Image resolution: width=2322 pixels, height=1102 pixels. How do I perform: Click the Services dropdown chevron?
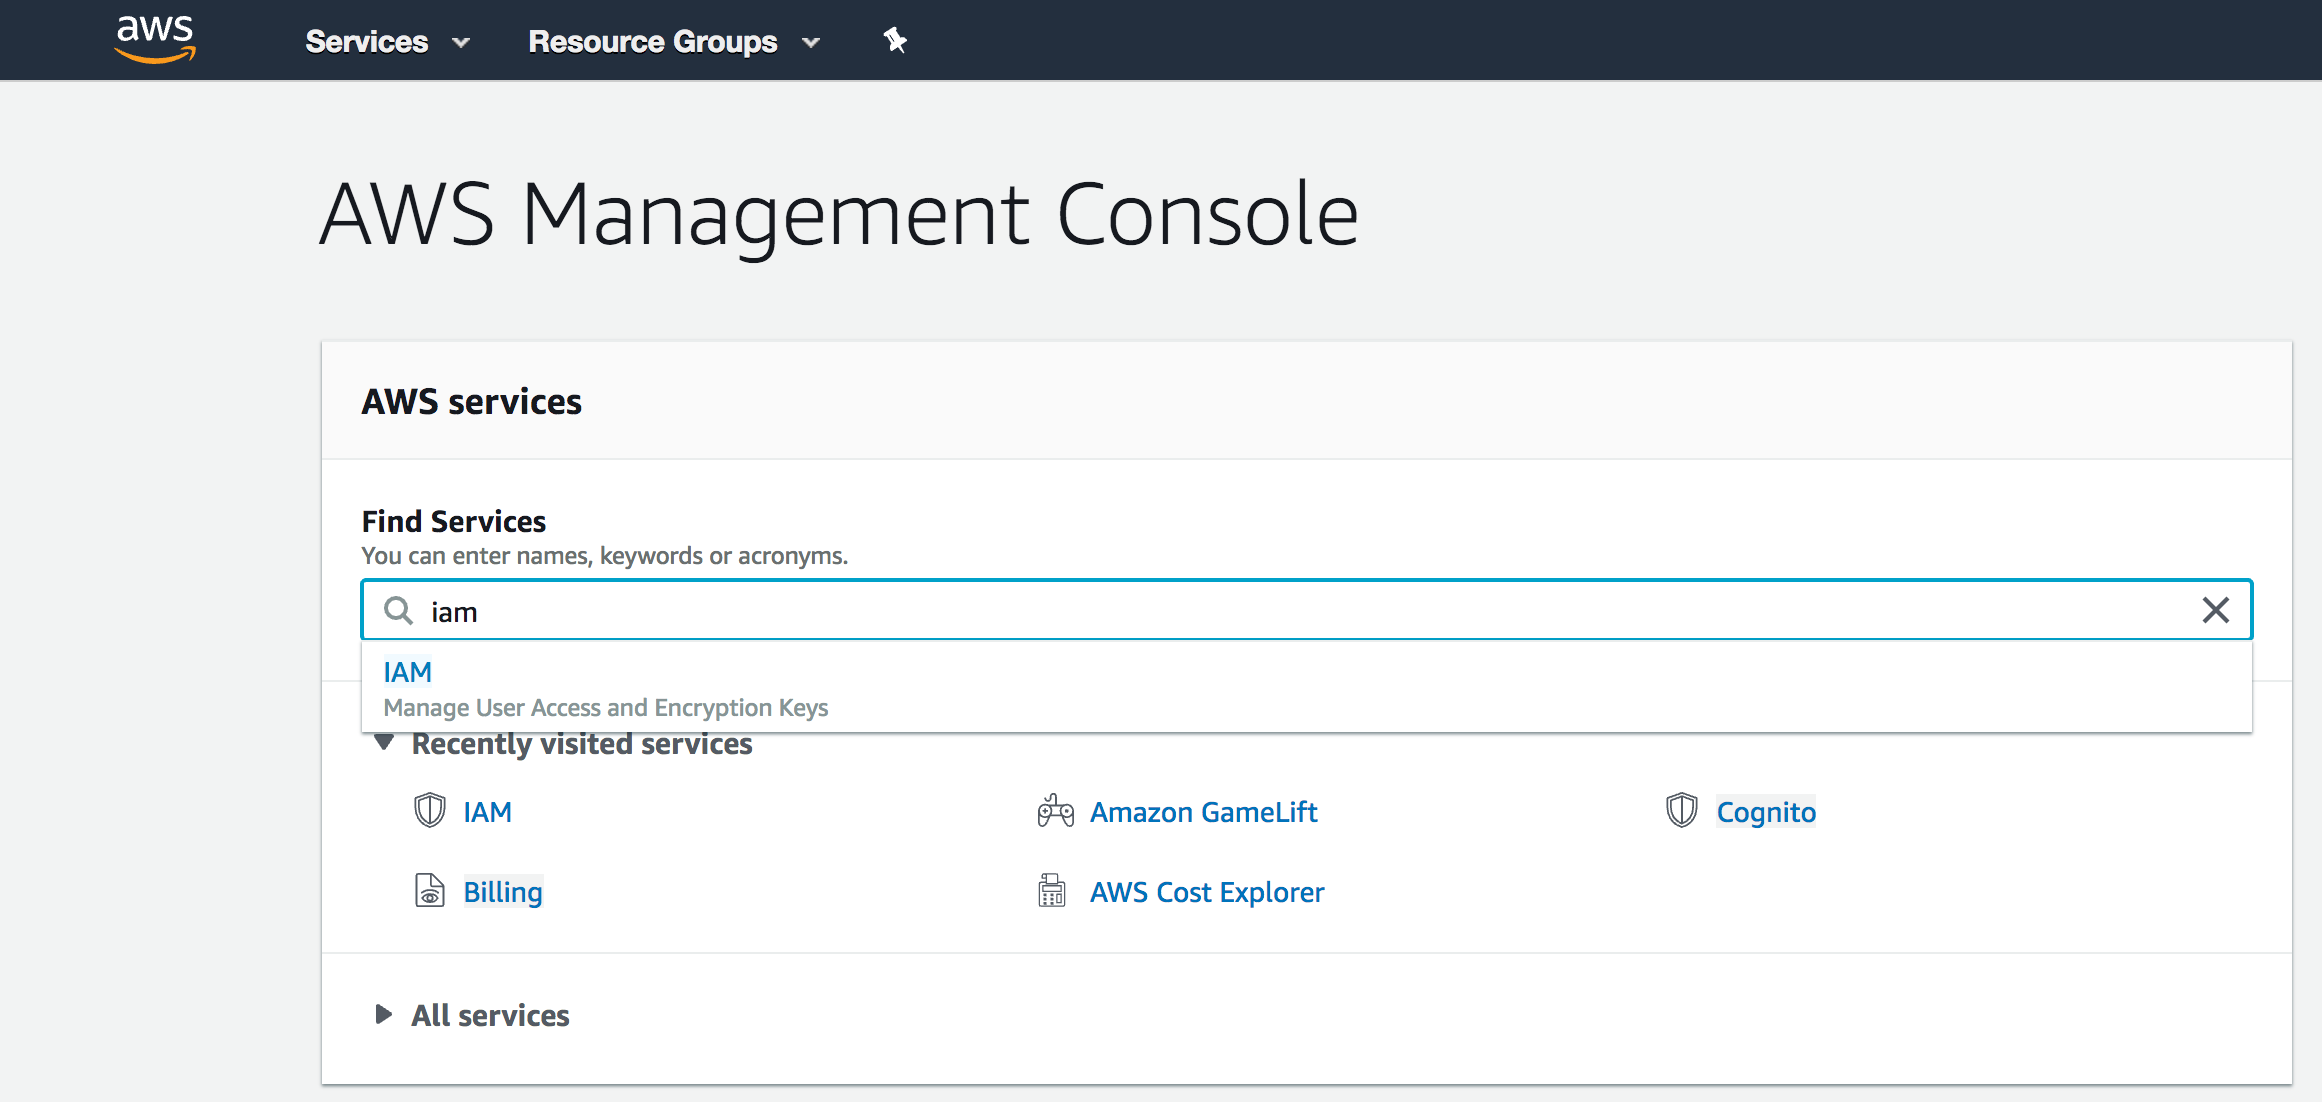point(461,43)
